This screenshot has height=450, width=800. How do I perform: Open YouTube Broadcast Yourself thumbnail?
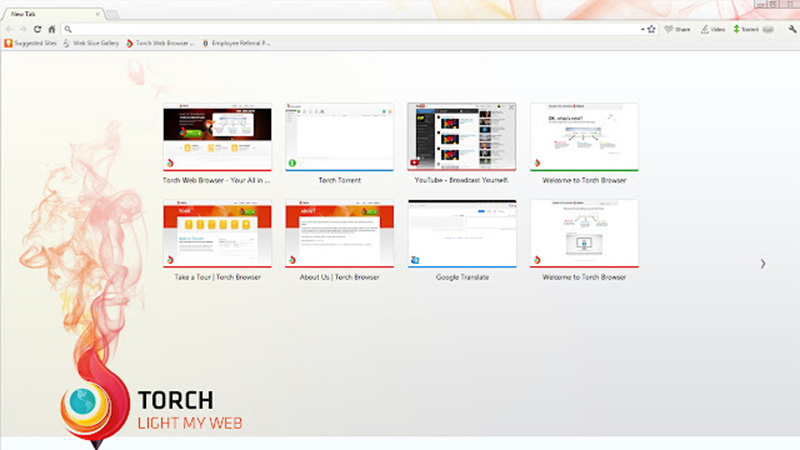click(x=462, y=137)
